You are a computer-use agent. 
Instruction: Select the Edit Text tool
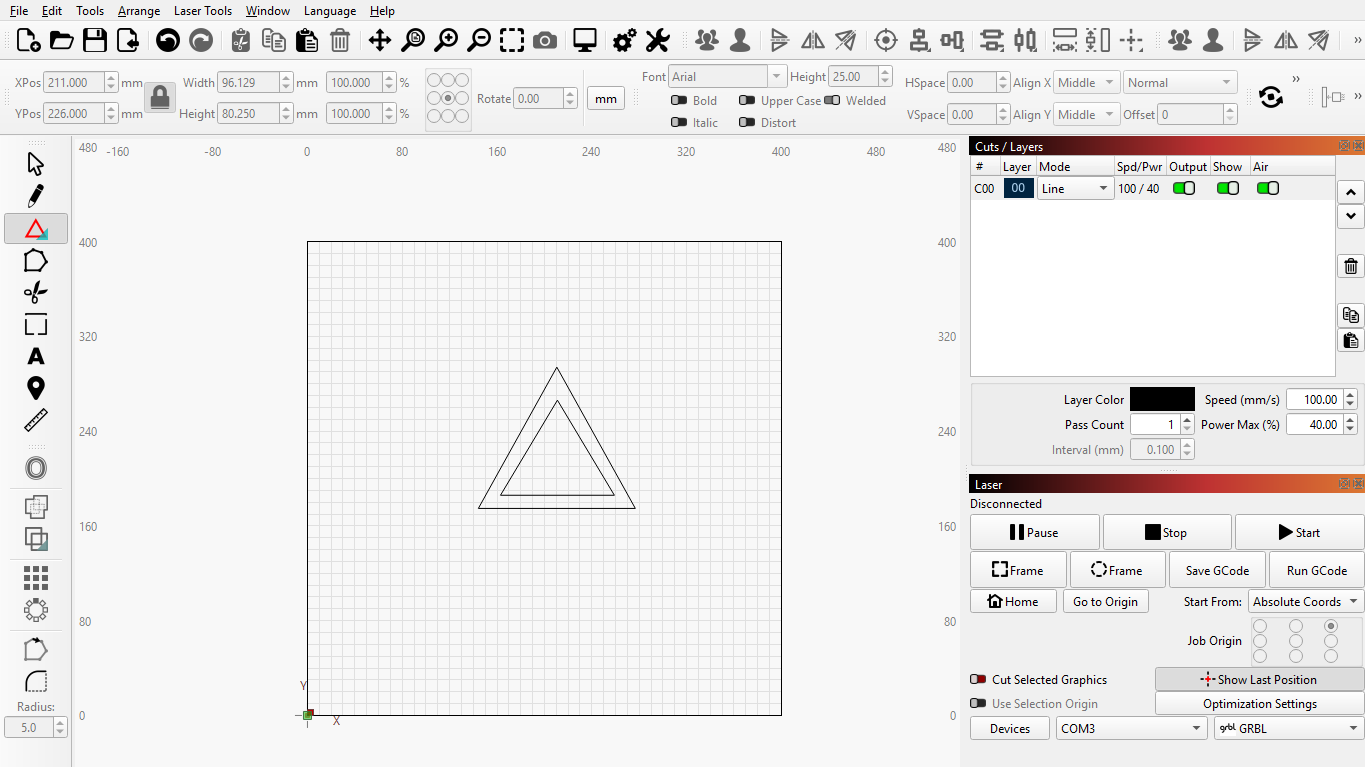[x=36, y=357]
